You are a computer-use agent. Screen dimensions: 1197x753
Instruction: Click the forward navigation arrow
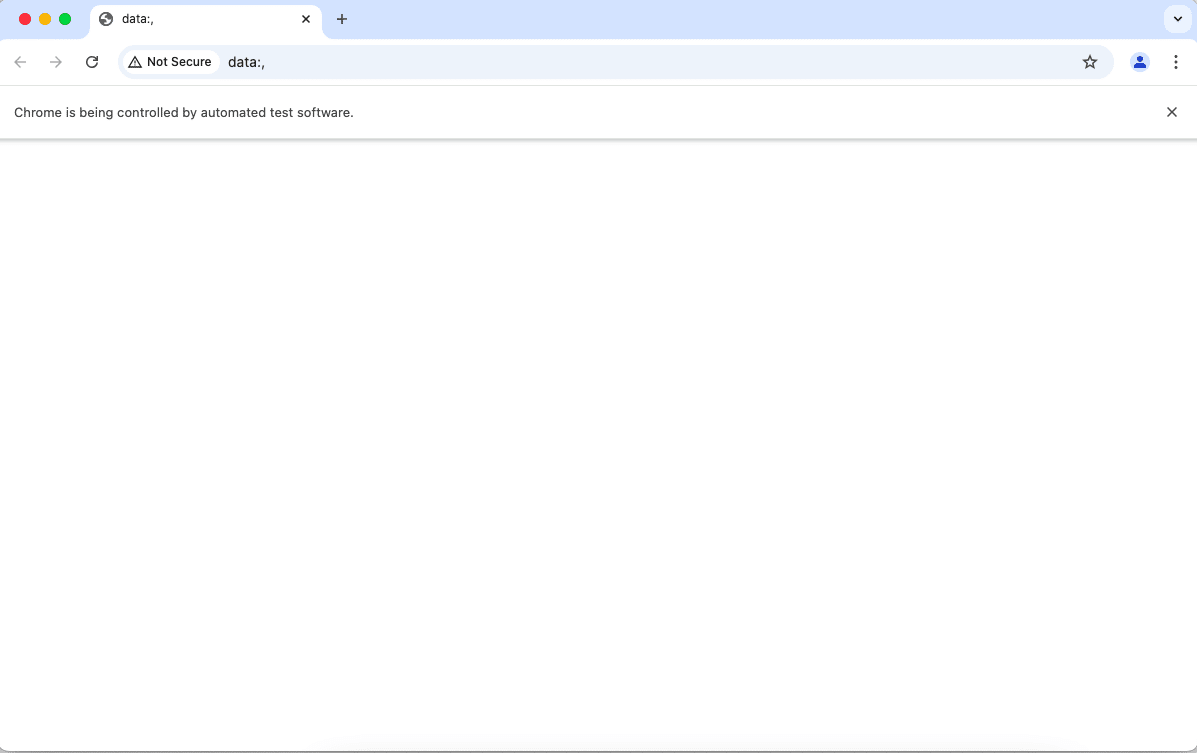(x=56, y=61)
